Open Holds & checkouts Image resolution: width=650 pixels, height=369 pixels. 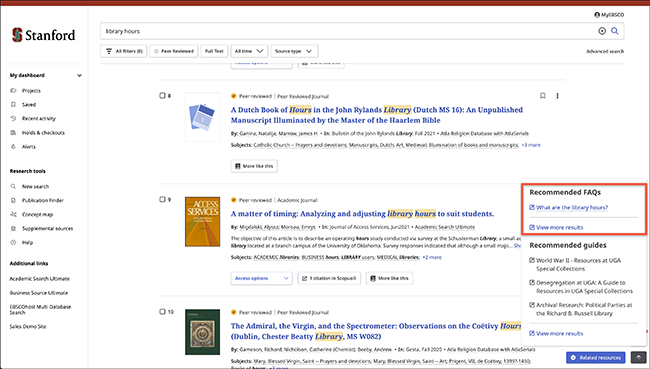43,133
